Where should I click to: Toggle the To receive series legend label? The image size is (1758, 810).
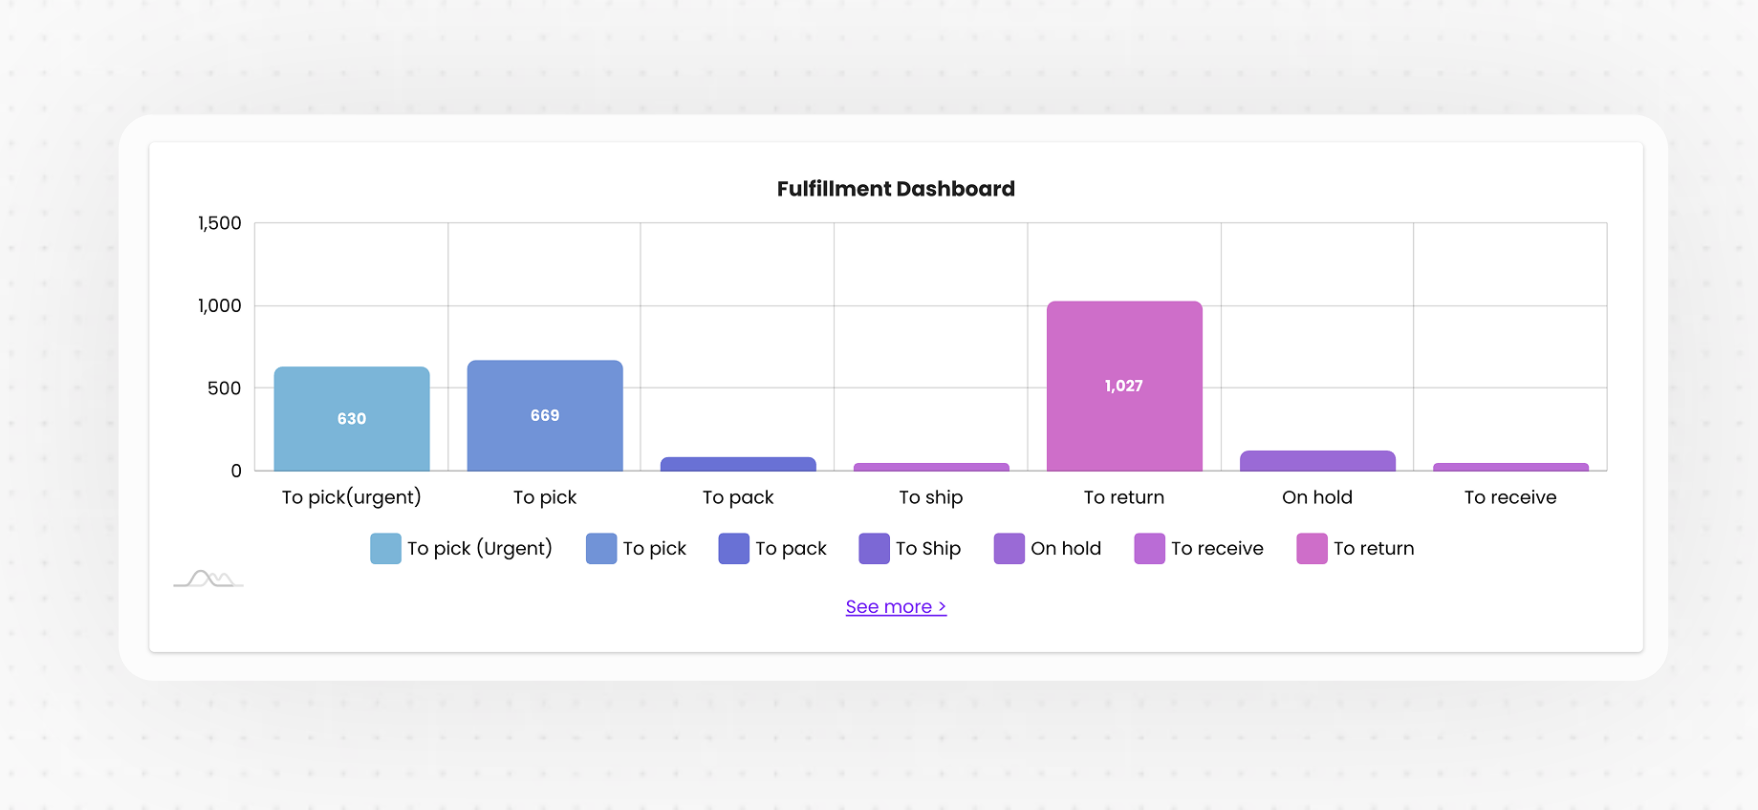[x=1216, y=549]
